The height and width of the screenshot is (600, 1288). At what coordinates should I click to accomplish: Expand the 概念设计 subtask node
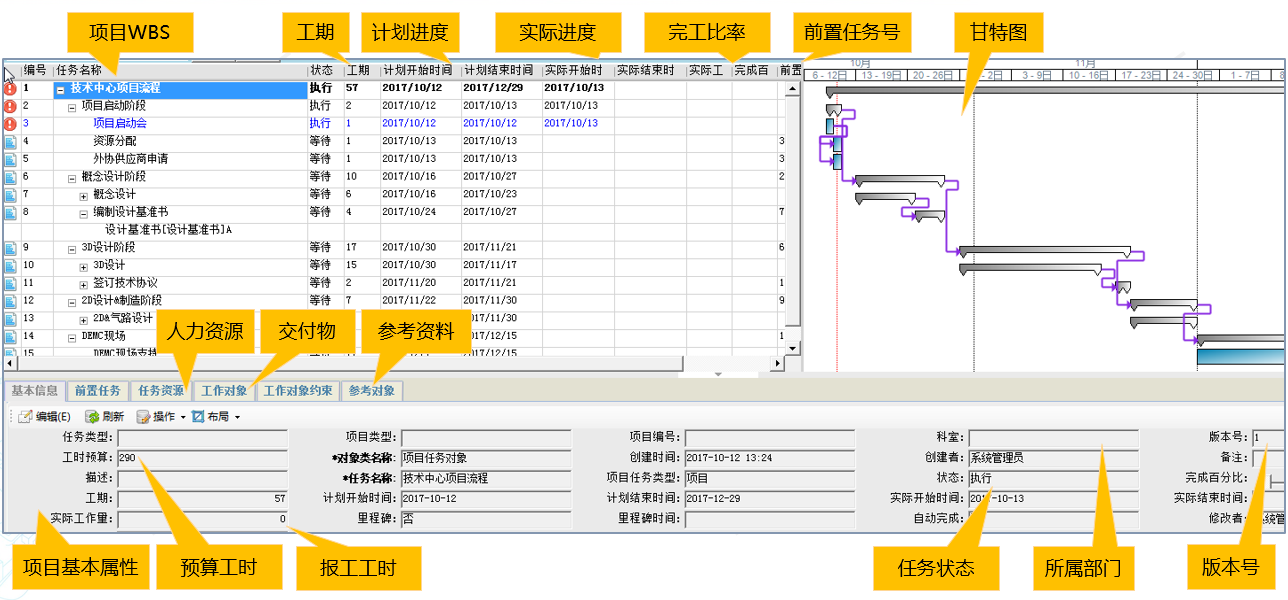click(x=85, y=195)
